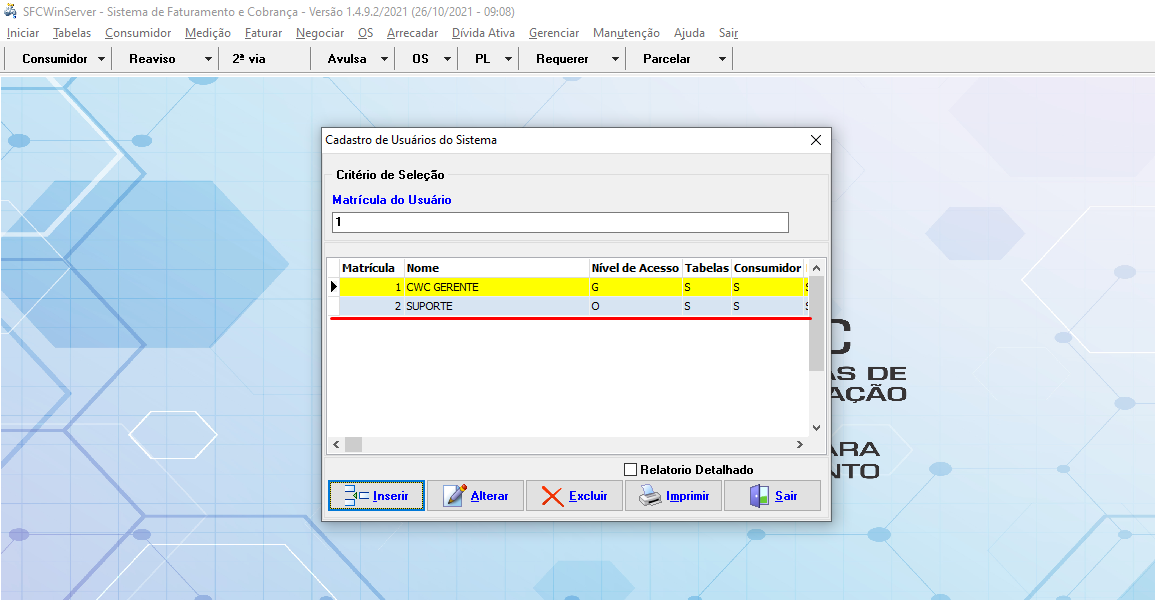
Task: Click the 2ª via toolbar button
Action: point(249,59)
